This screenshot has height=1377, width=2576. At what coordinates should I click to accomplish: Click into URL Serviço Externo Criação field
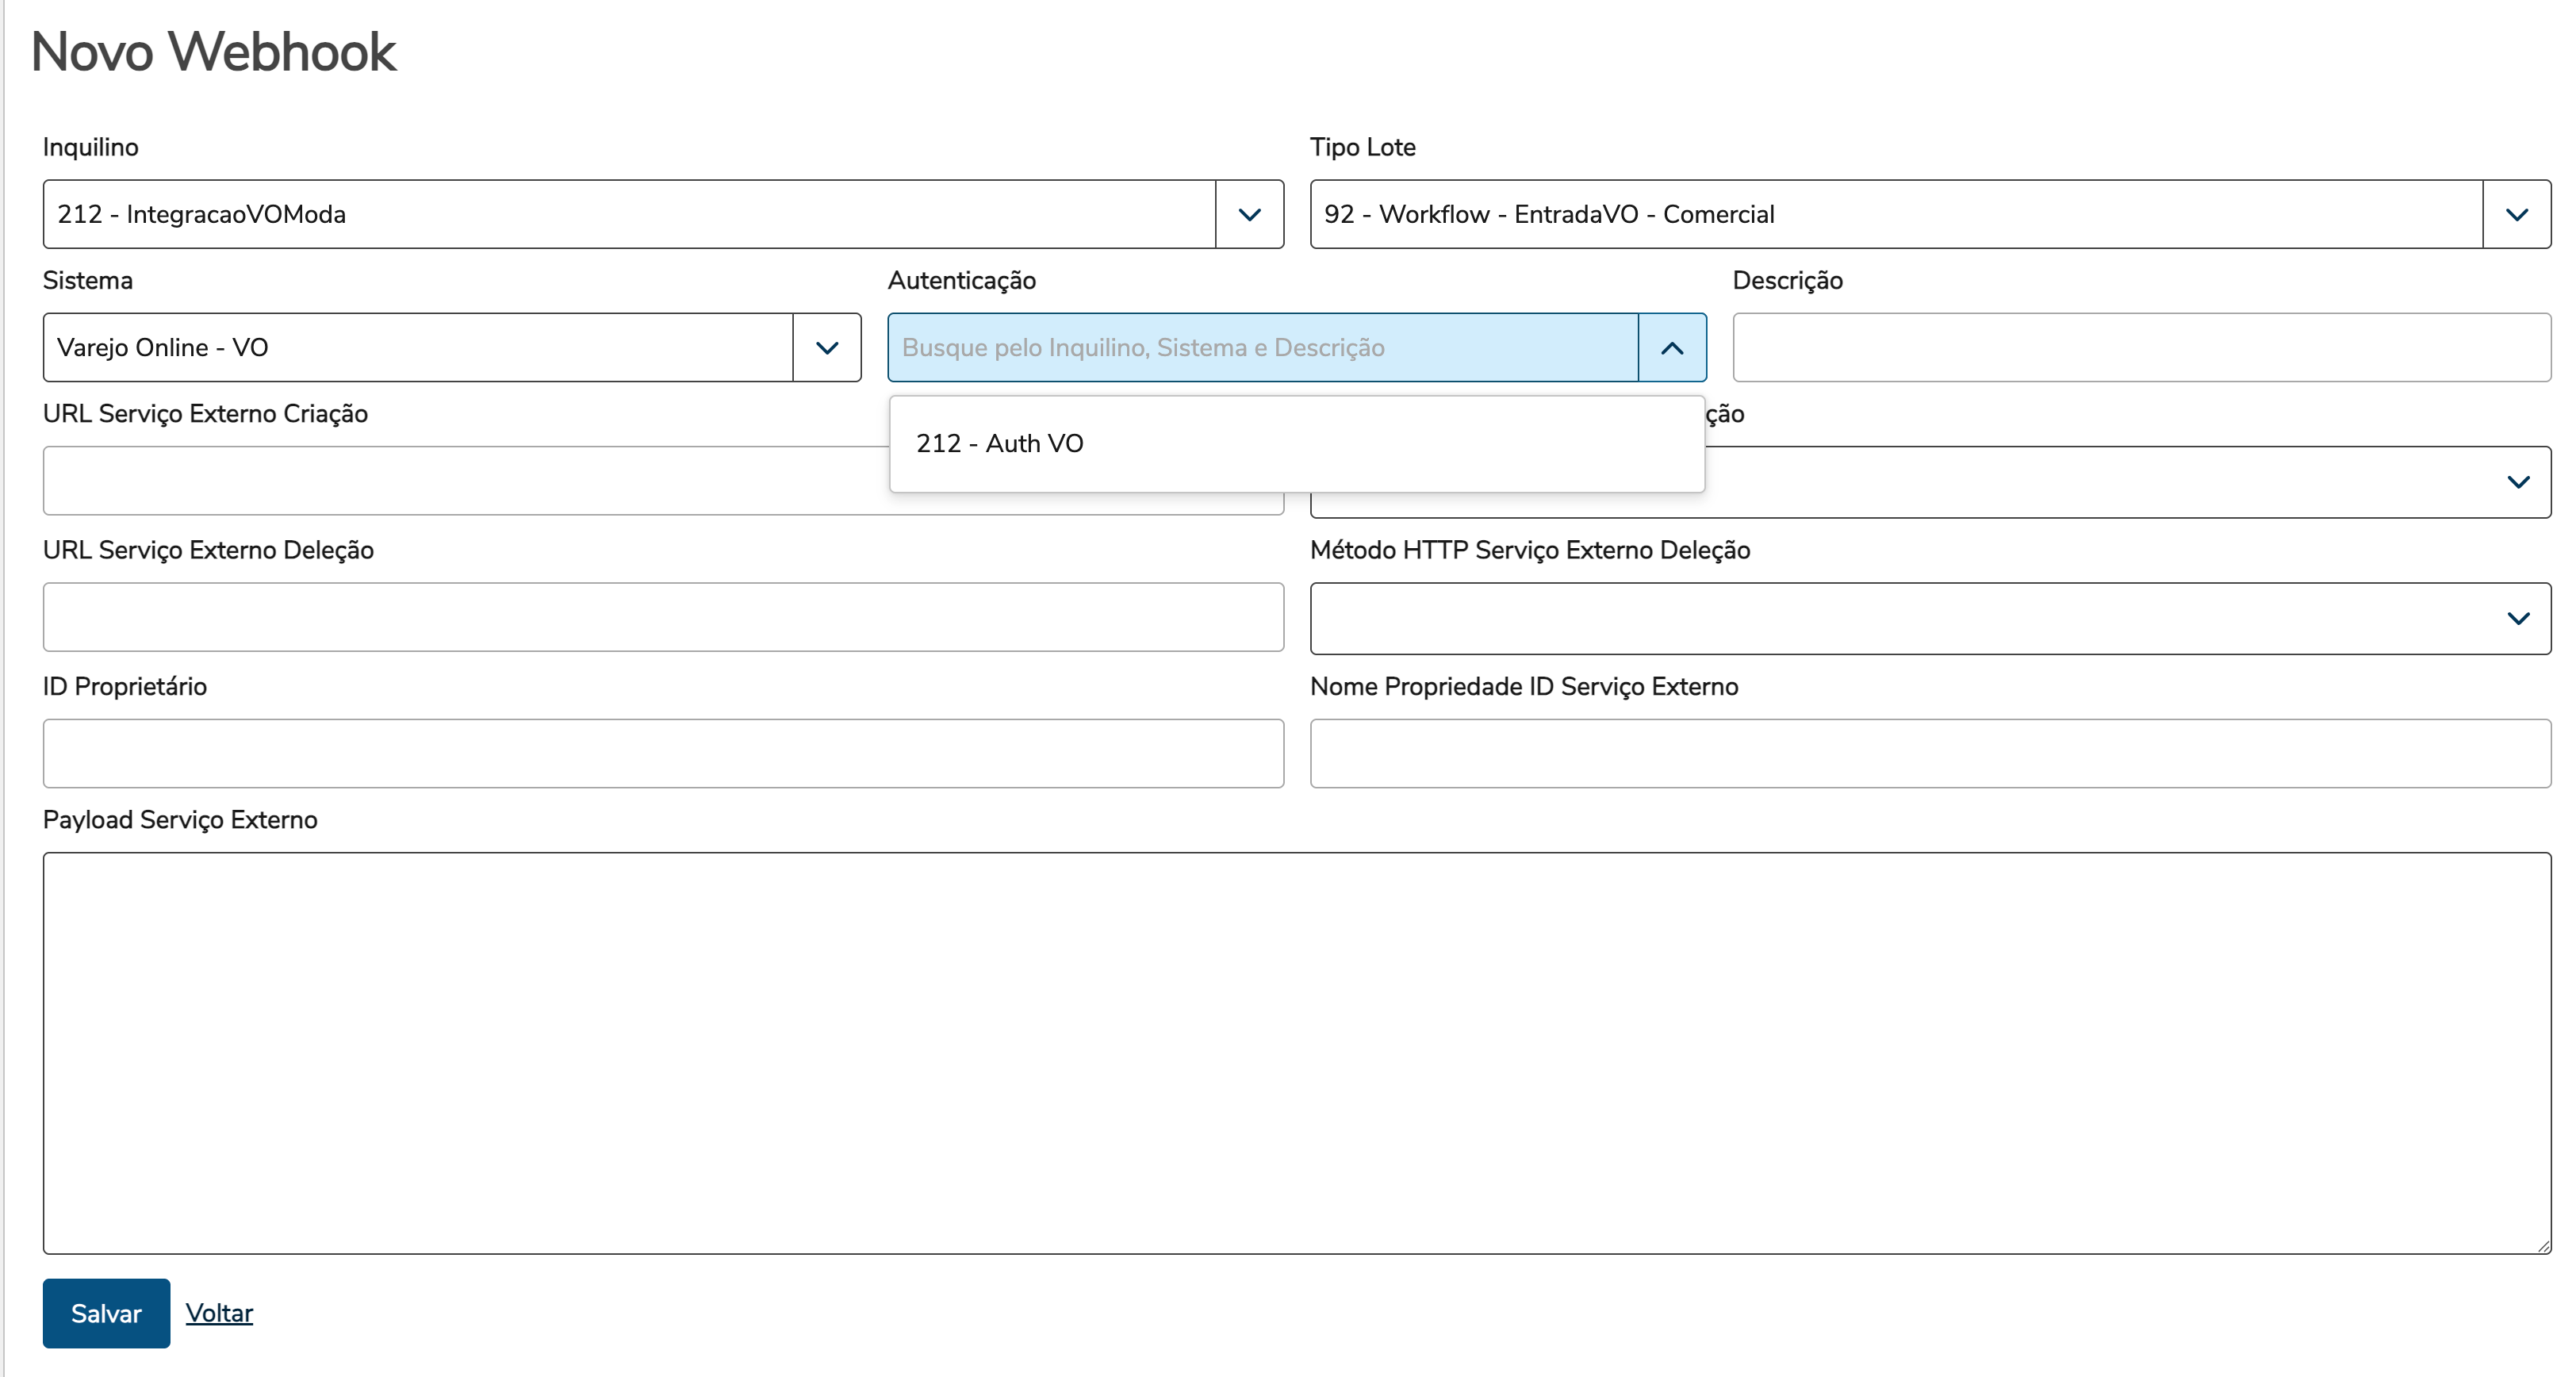(460, 481)
